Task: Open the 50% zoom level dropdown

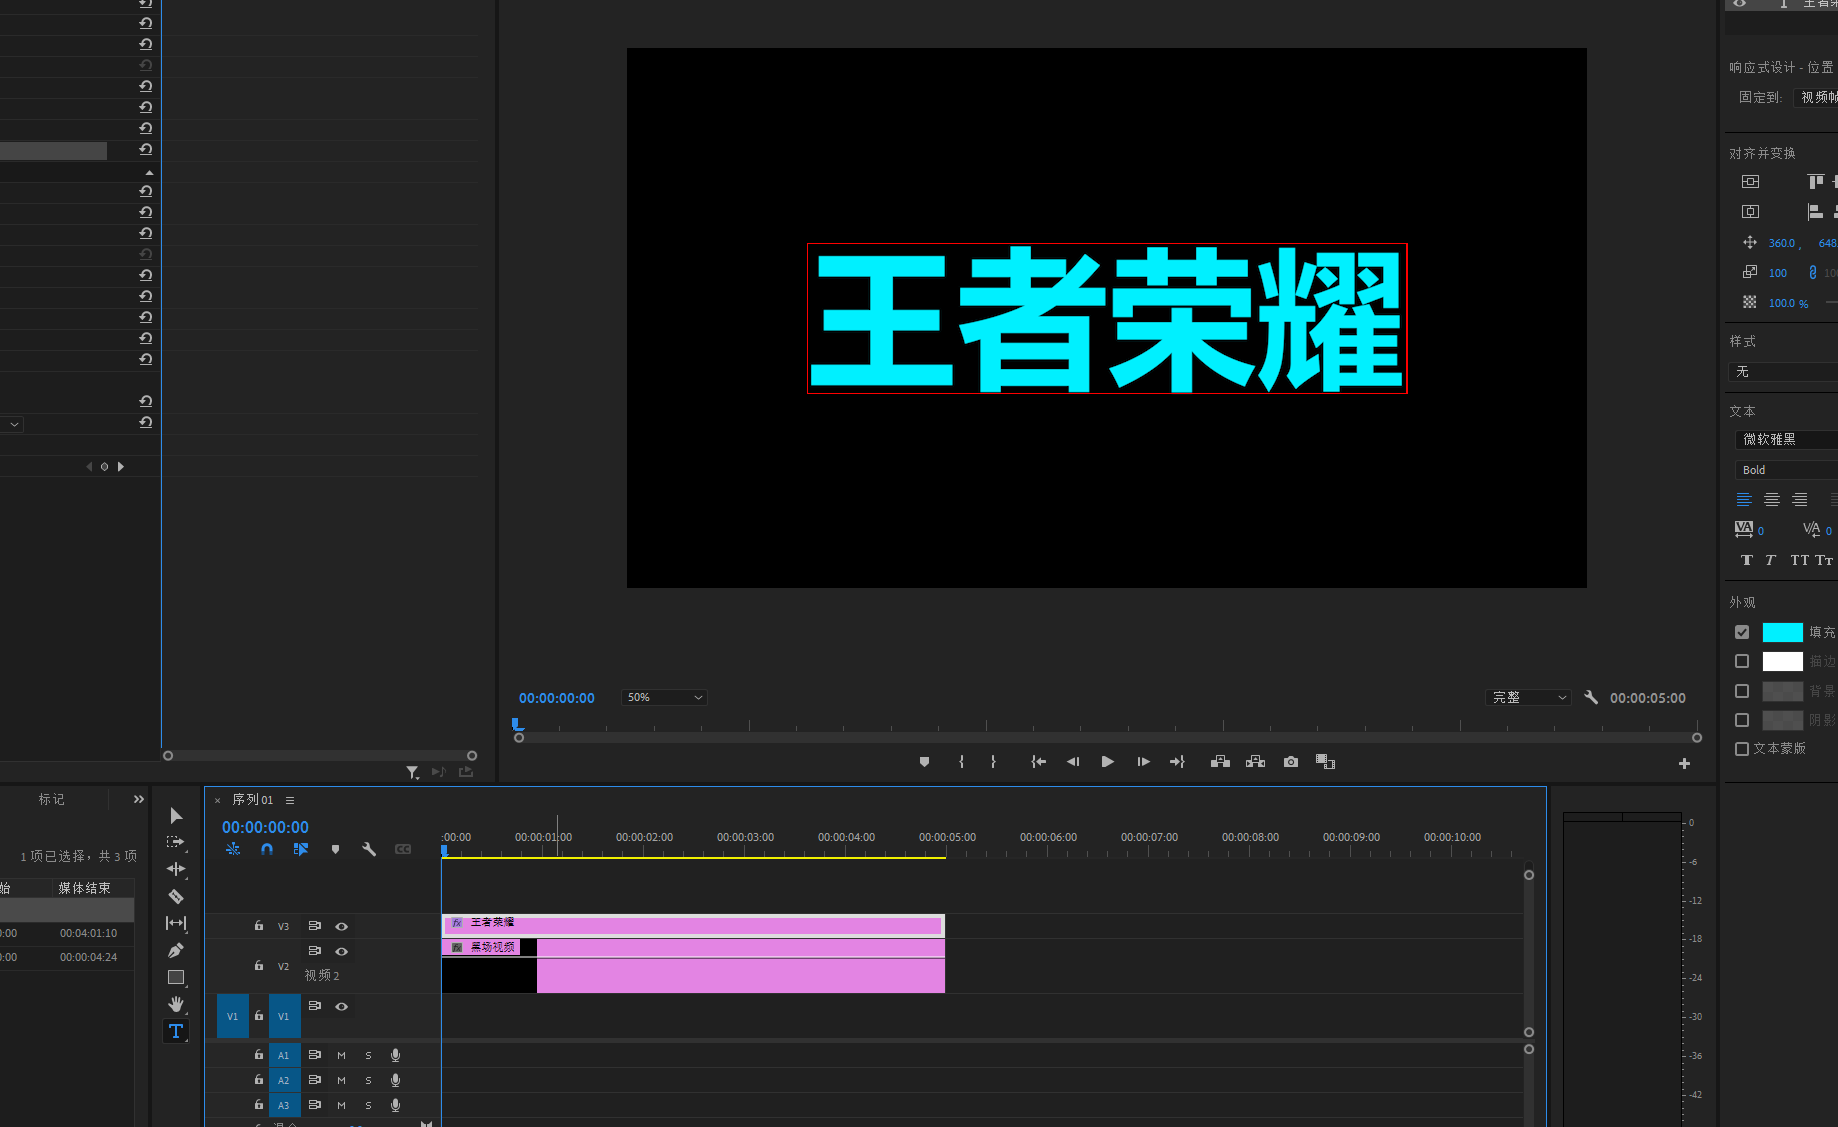Action: click(664, 698)
